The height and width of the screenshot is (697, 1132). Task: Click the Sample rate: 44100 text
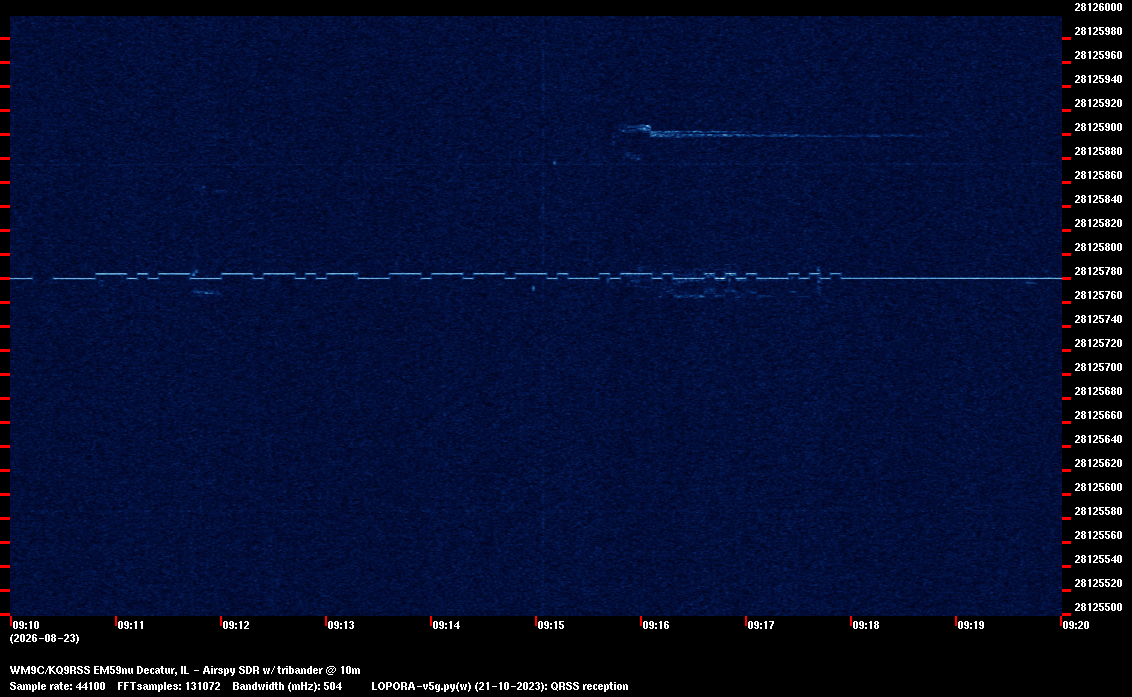(x=57, y=686)
